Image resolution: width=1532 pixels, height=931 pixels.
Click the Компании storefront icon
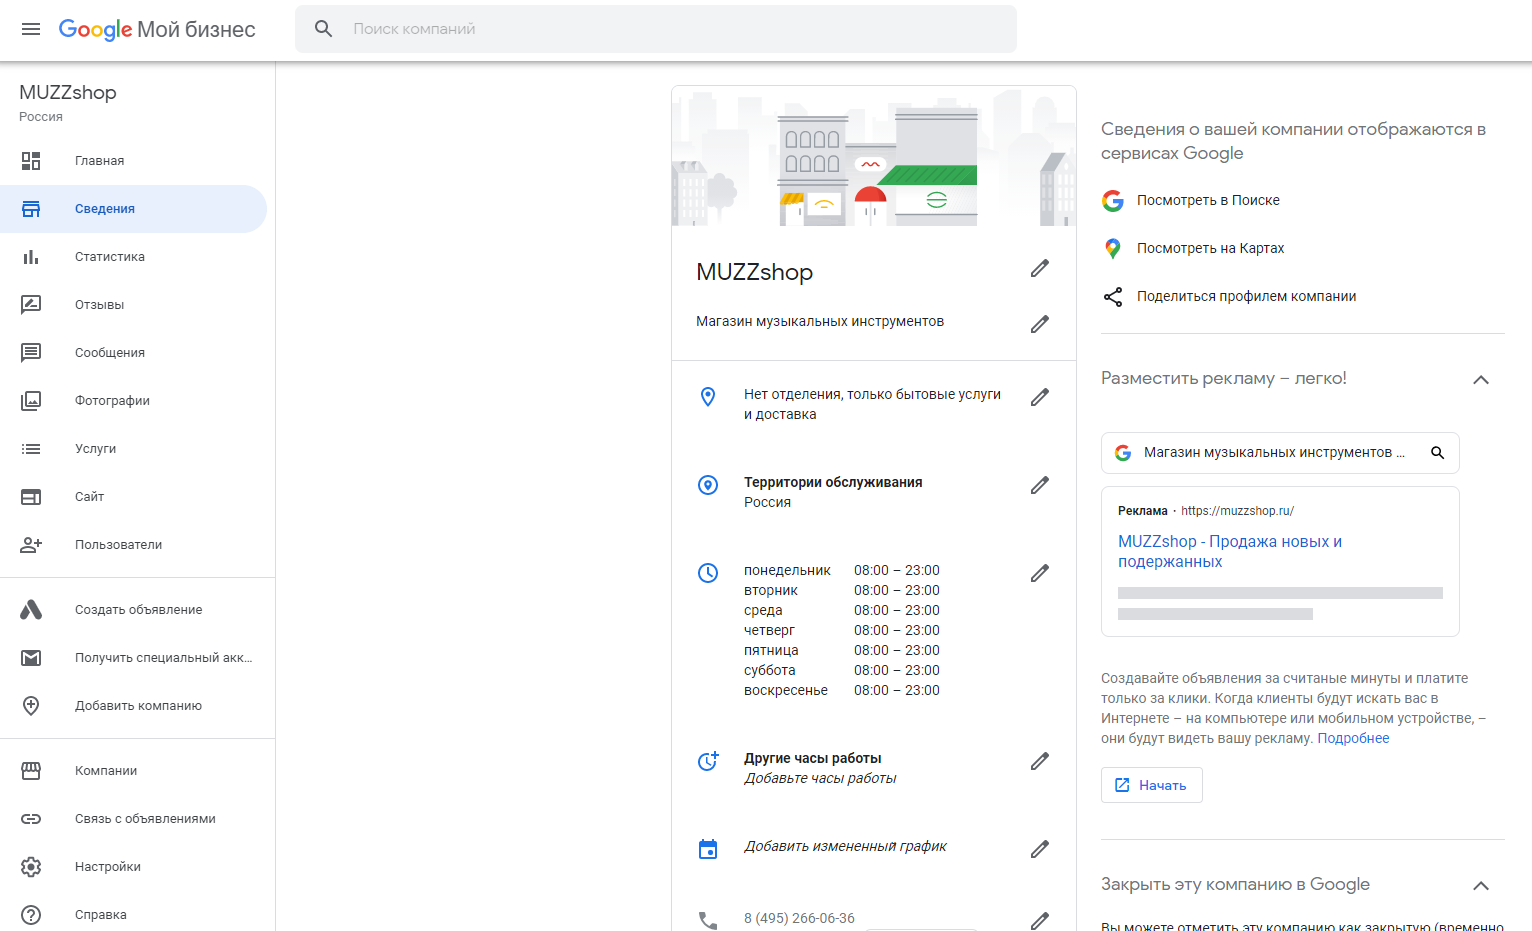click(x=31, y=771)
